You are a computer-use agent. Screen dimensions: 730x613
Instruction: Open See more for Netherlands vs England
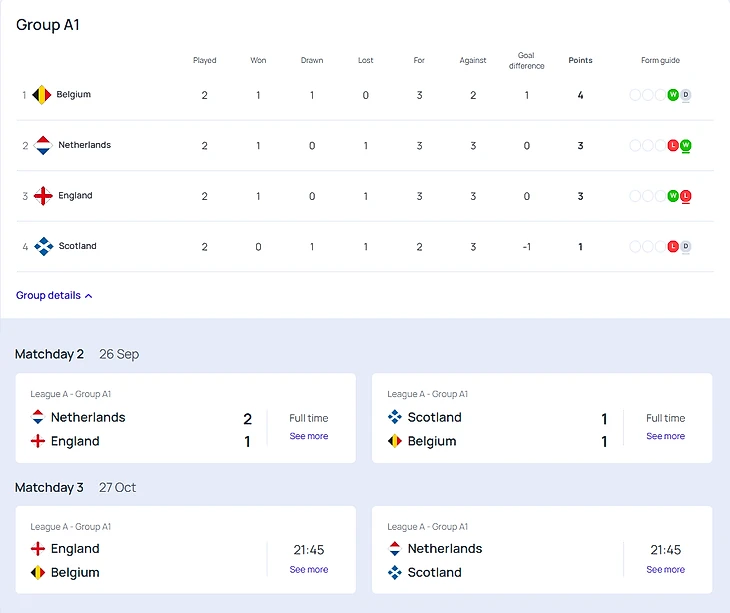308,437
